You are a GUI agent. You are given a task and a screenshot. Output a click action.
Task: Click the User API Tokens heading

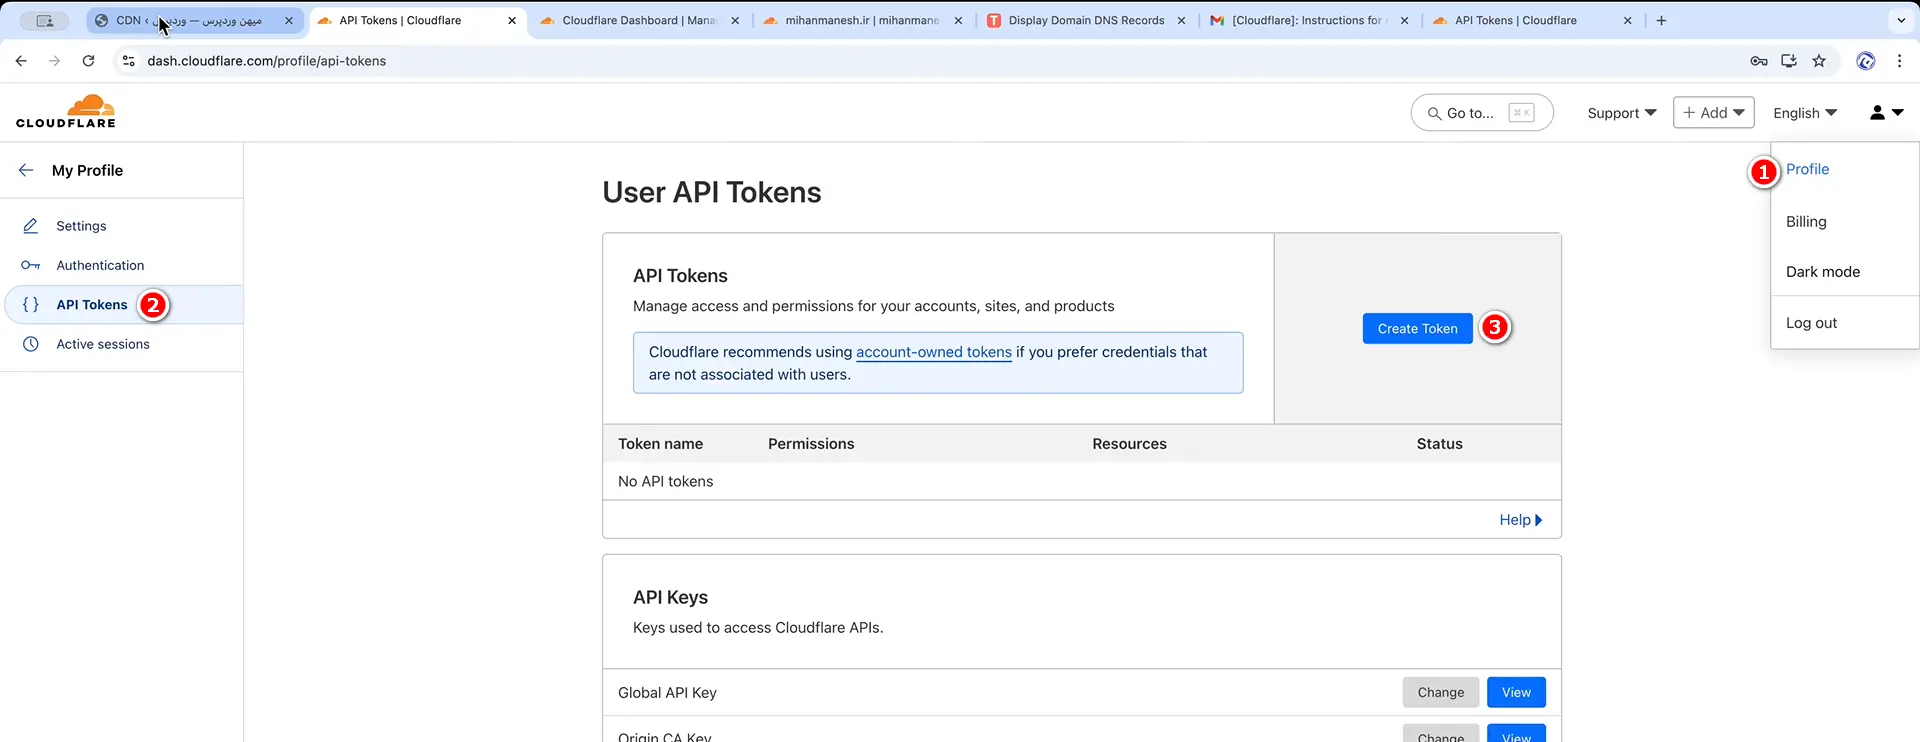[712, 192]
